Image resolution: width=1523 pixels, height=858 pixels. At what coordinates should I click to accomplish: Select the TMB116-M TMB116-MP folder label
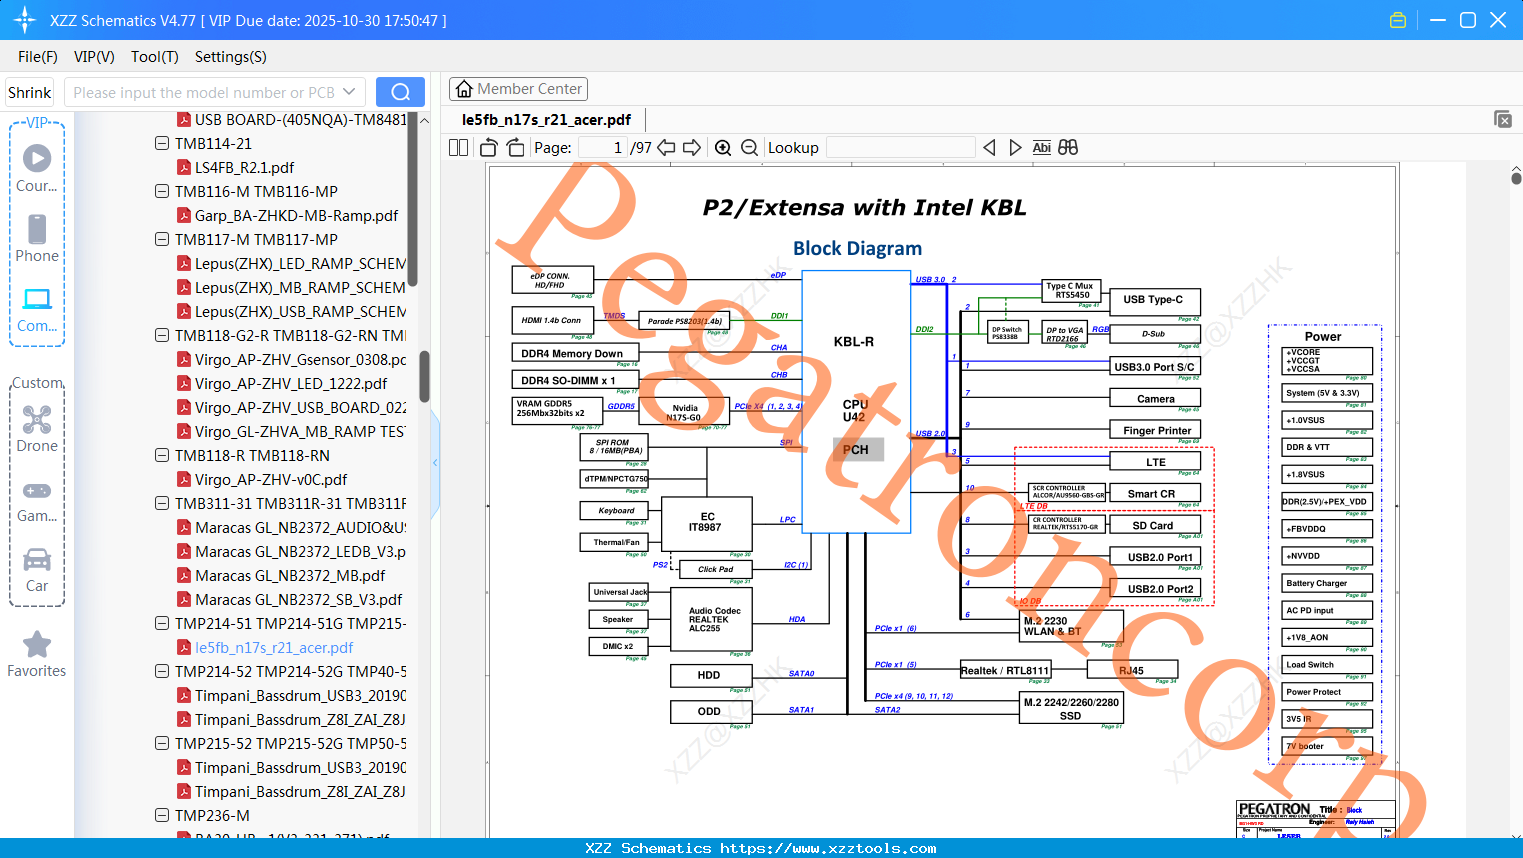coord(256,192)
